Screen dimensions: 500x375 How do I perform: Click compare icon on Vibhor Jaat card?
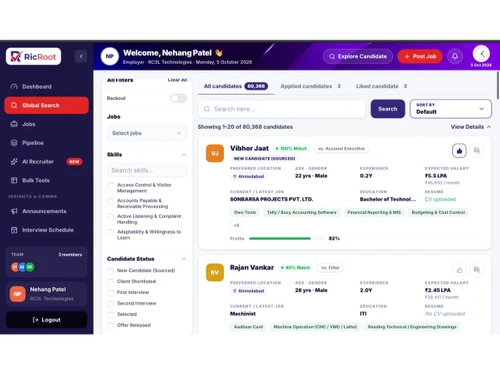[x=477, y=151]
